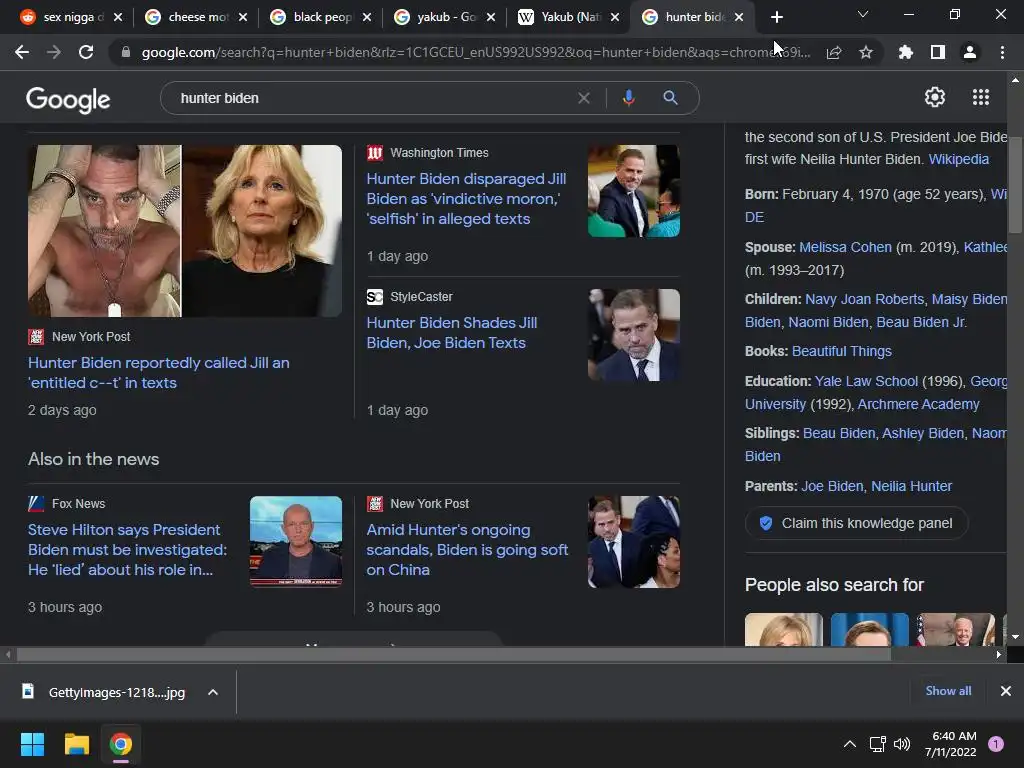Image resolution: width=1024 pixels, height=768 pixels.
Task: Open Navy Joan Roberts link
Action: click(865, 298)
